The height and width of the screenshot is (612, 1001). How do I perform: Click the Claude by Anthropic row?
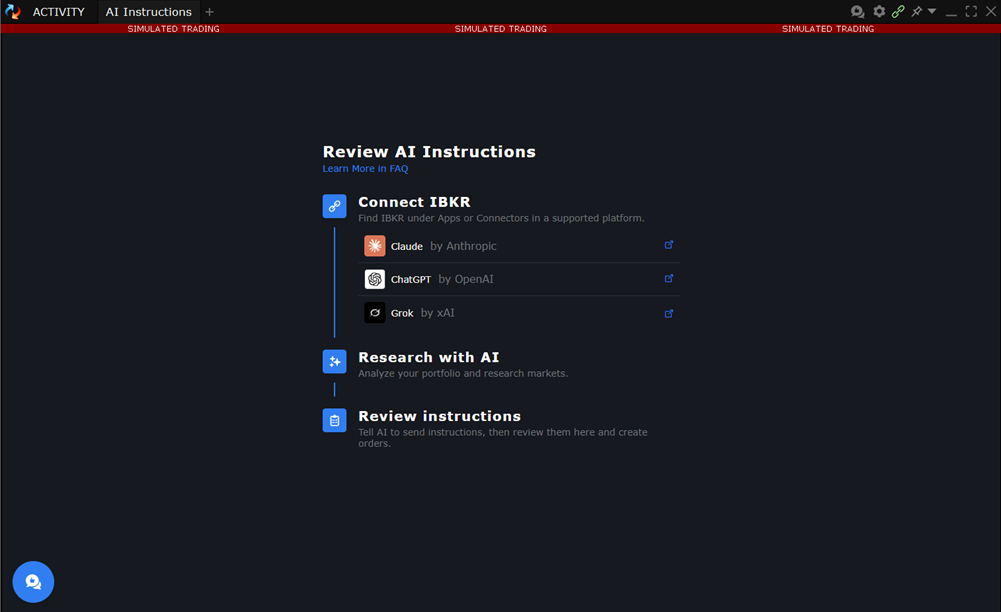click(518, 246)
